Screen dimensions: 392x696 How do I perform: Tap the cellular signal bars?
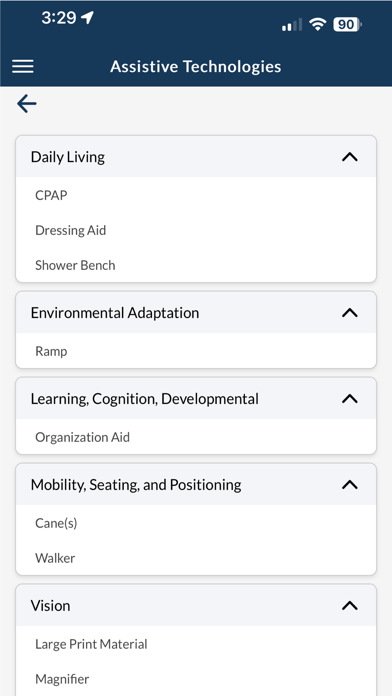pos(292,25)
